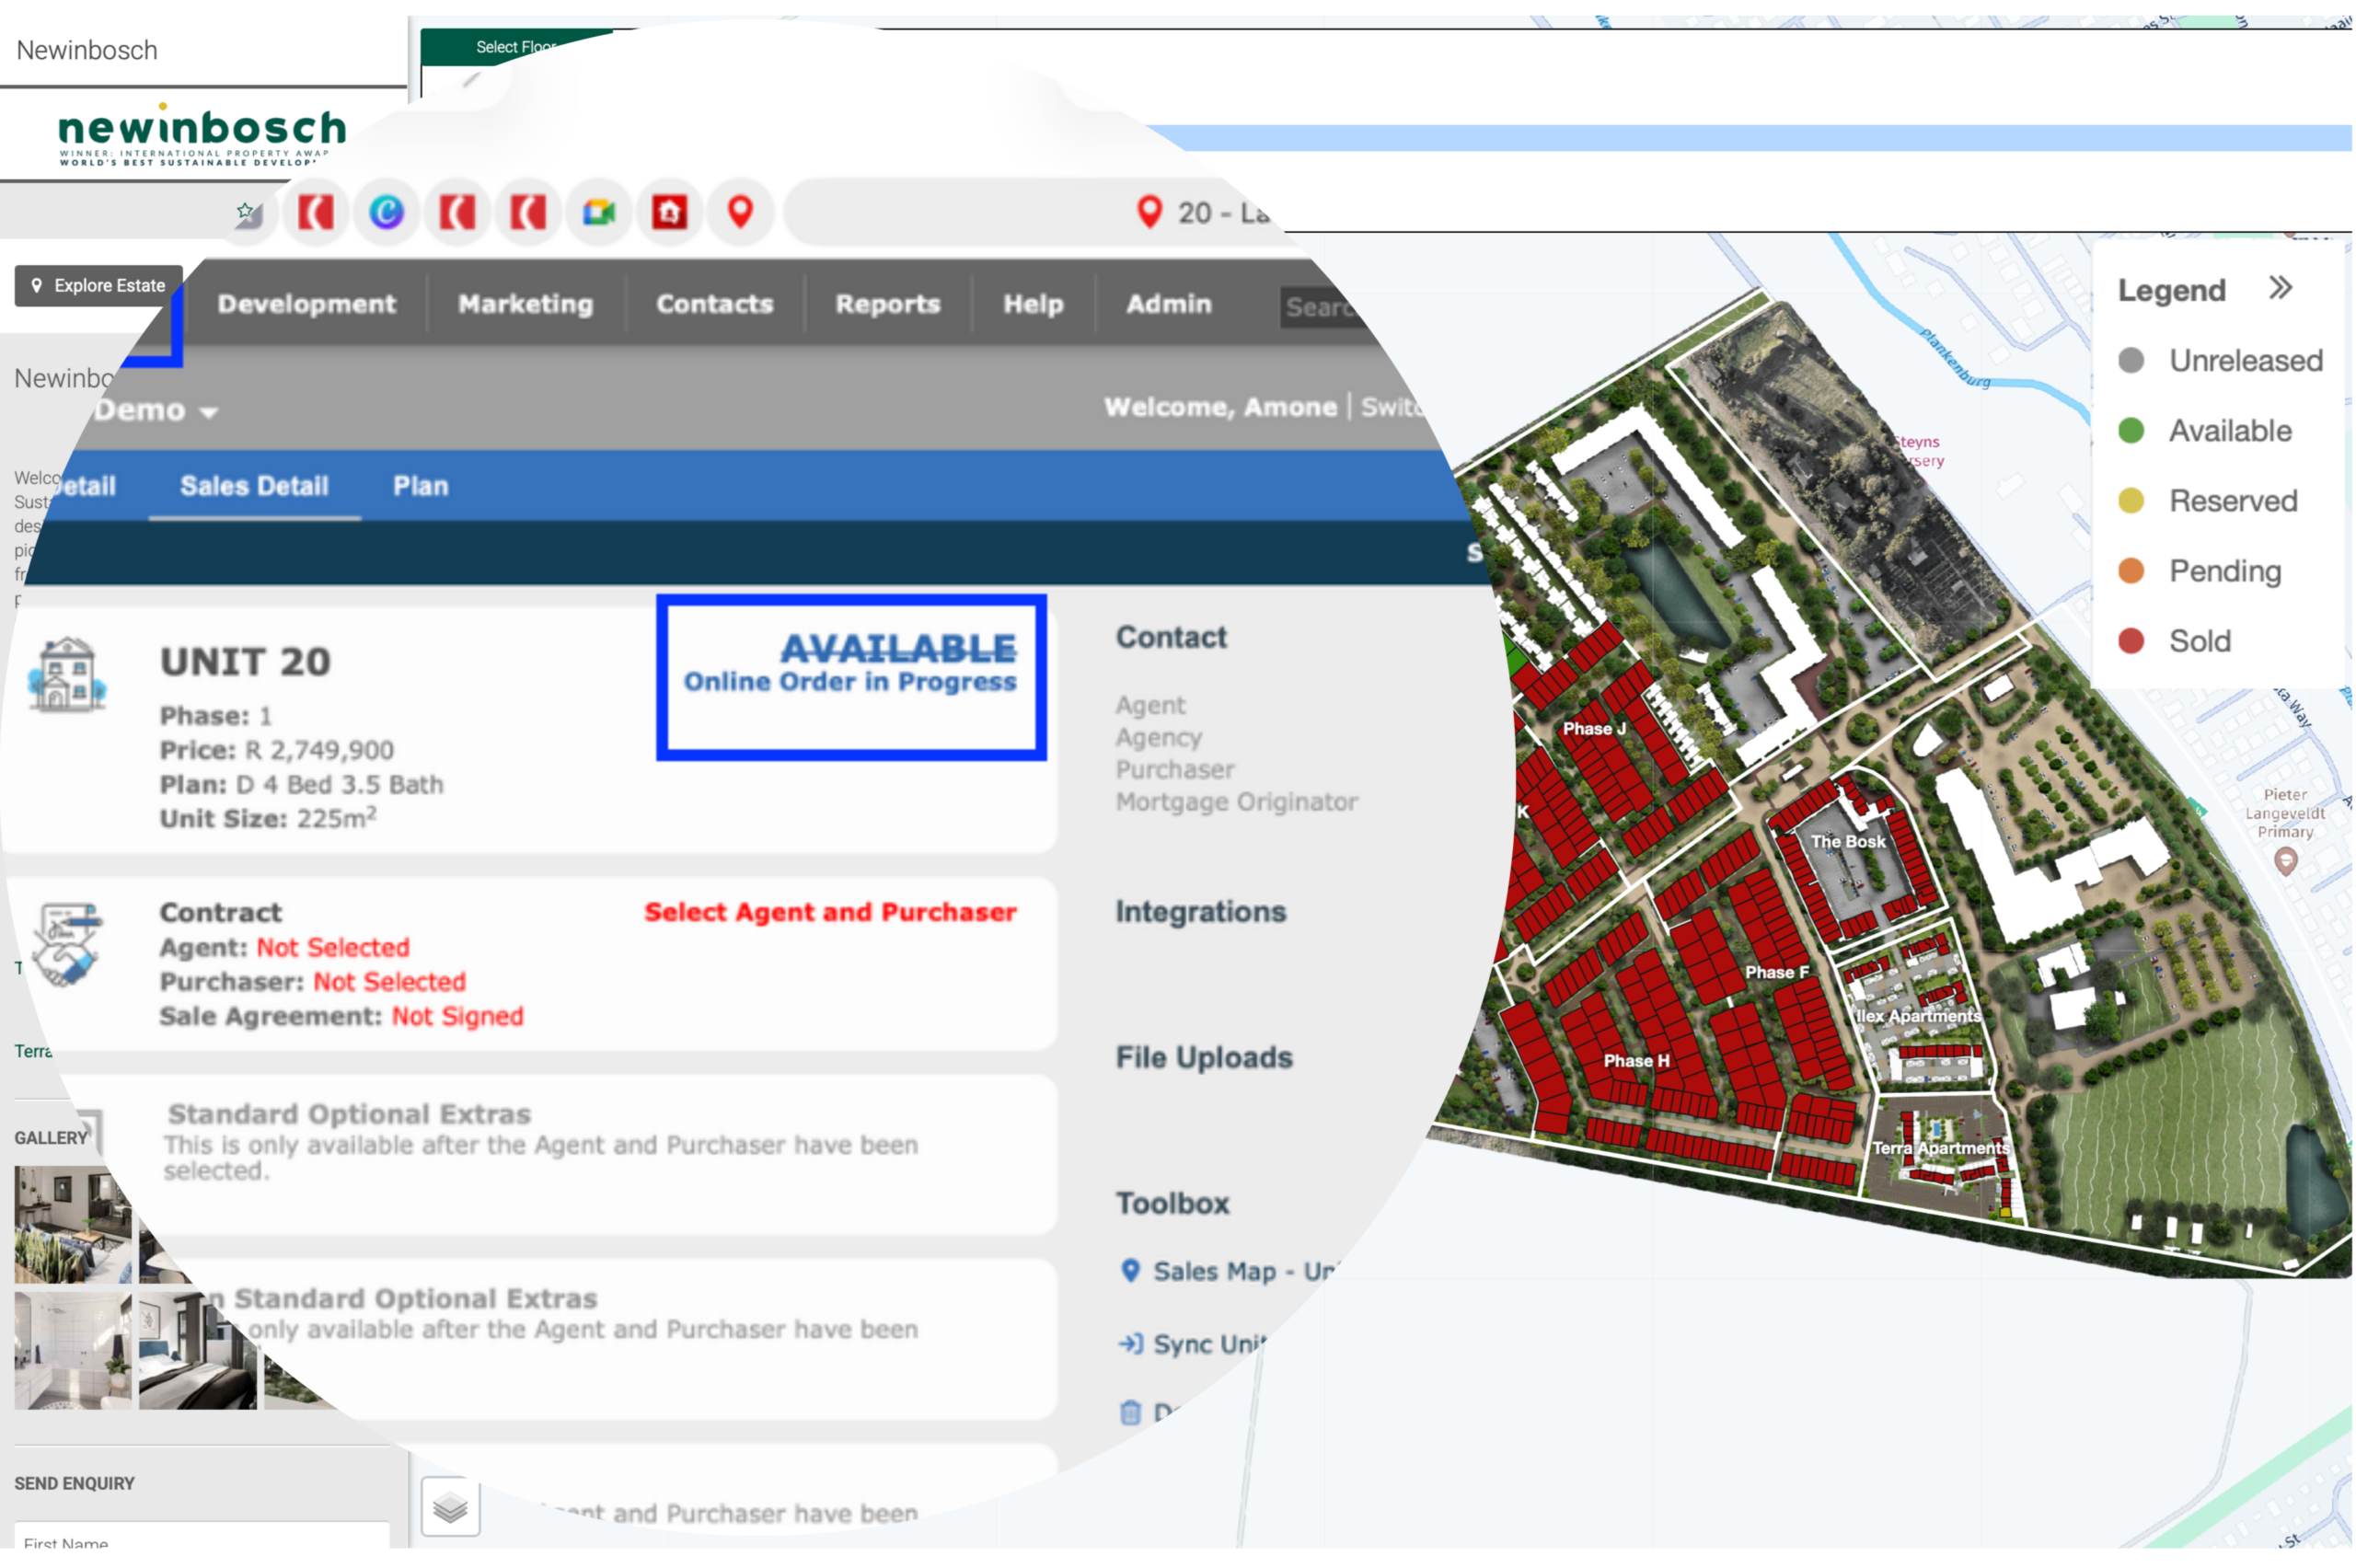Screen dimensions: 2356x1568
Task: Click the Newinbosch logo
Action: tap(202, 134)
